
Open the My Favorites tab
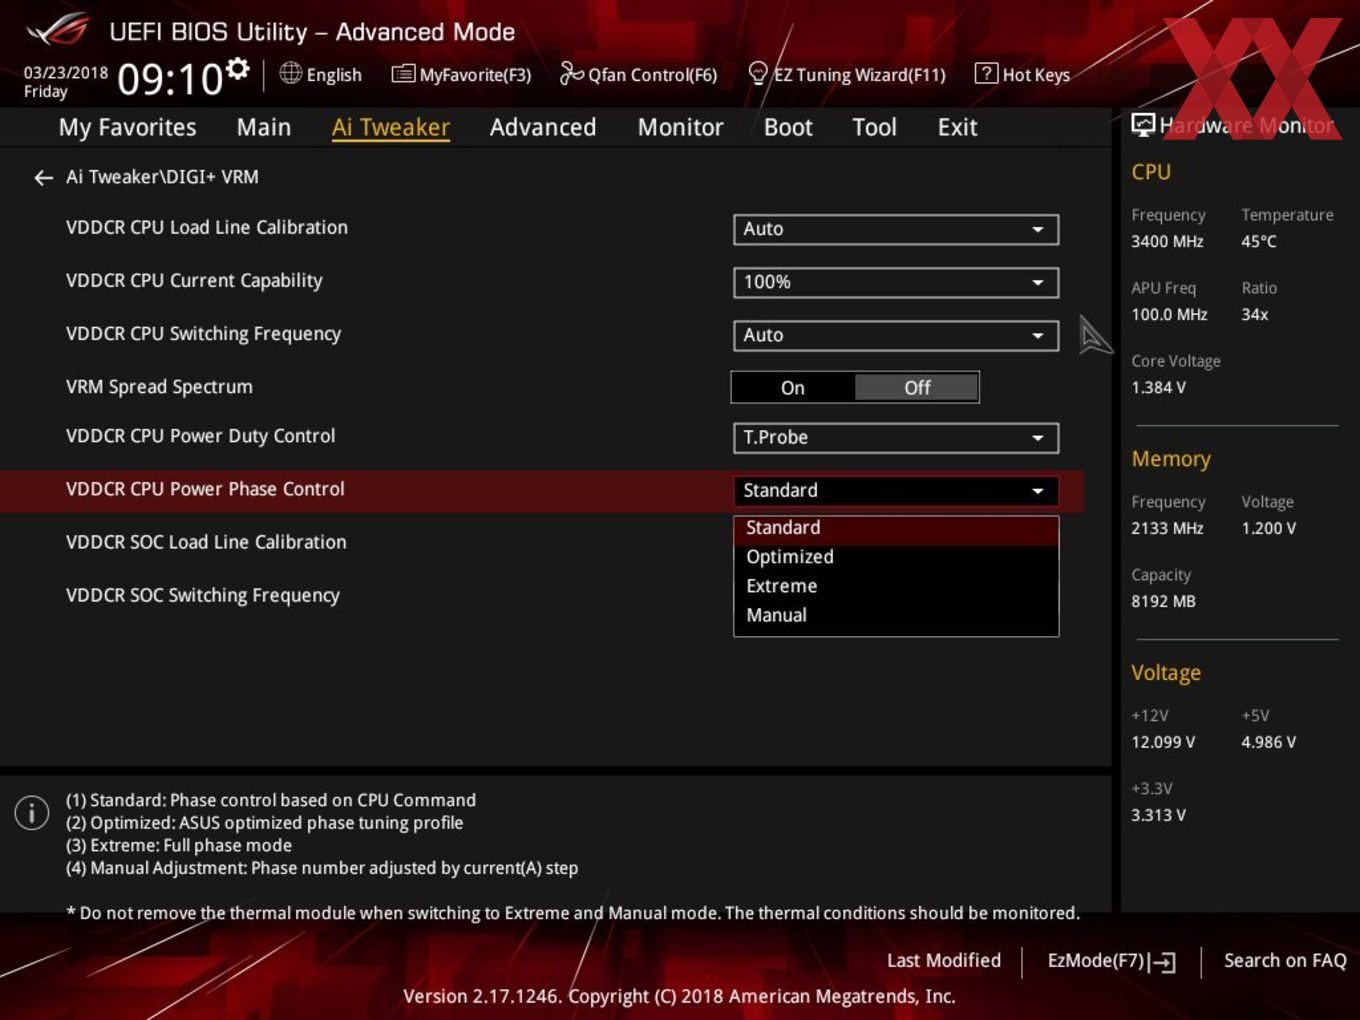coord(127,128)
